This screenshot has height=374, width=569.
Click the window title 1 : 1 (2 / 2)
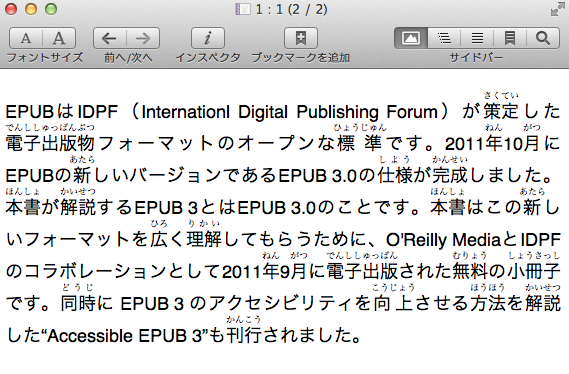[x=291, y=9]
